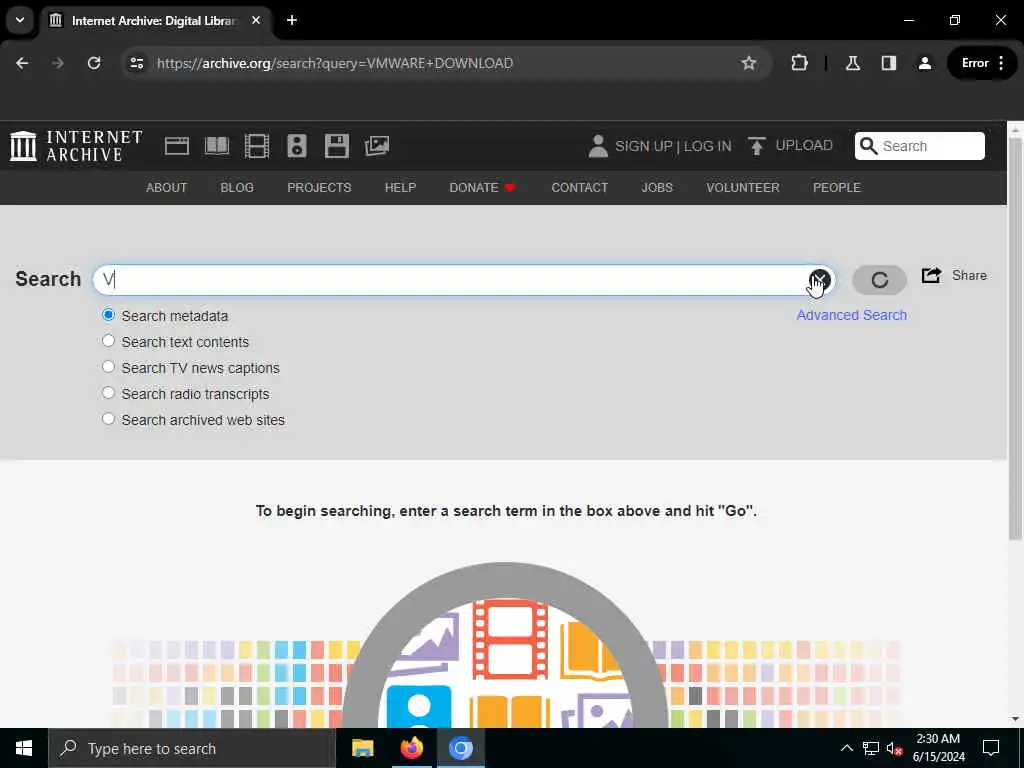Open the taskbar clock showing 2:30 AM

(938, 748)
